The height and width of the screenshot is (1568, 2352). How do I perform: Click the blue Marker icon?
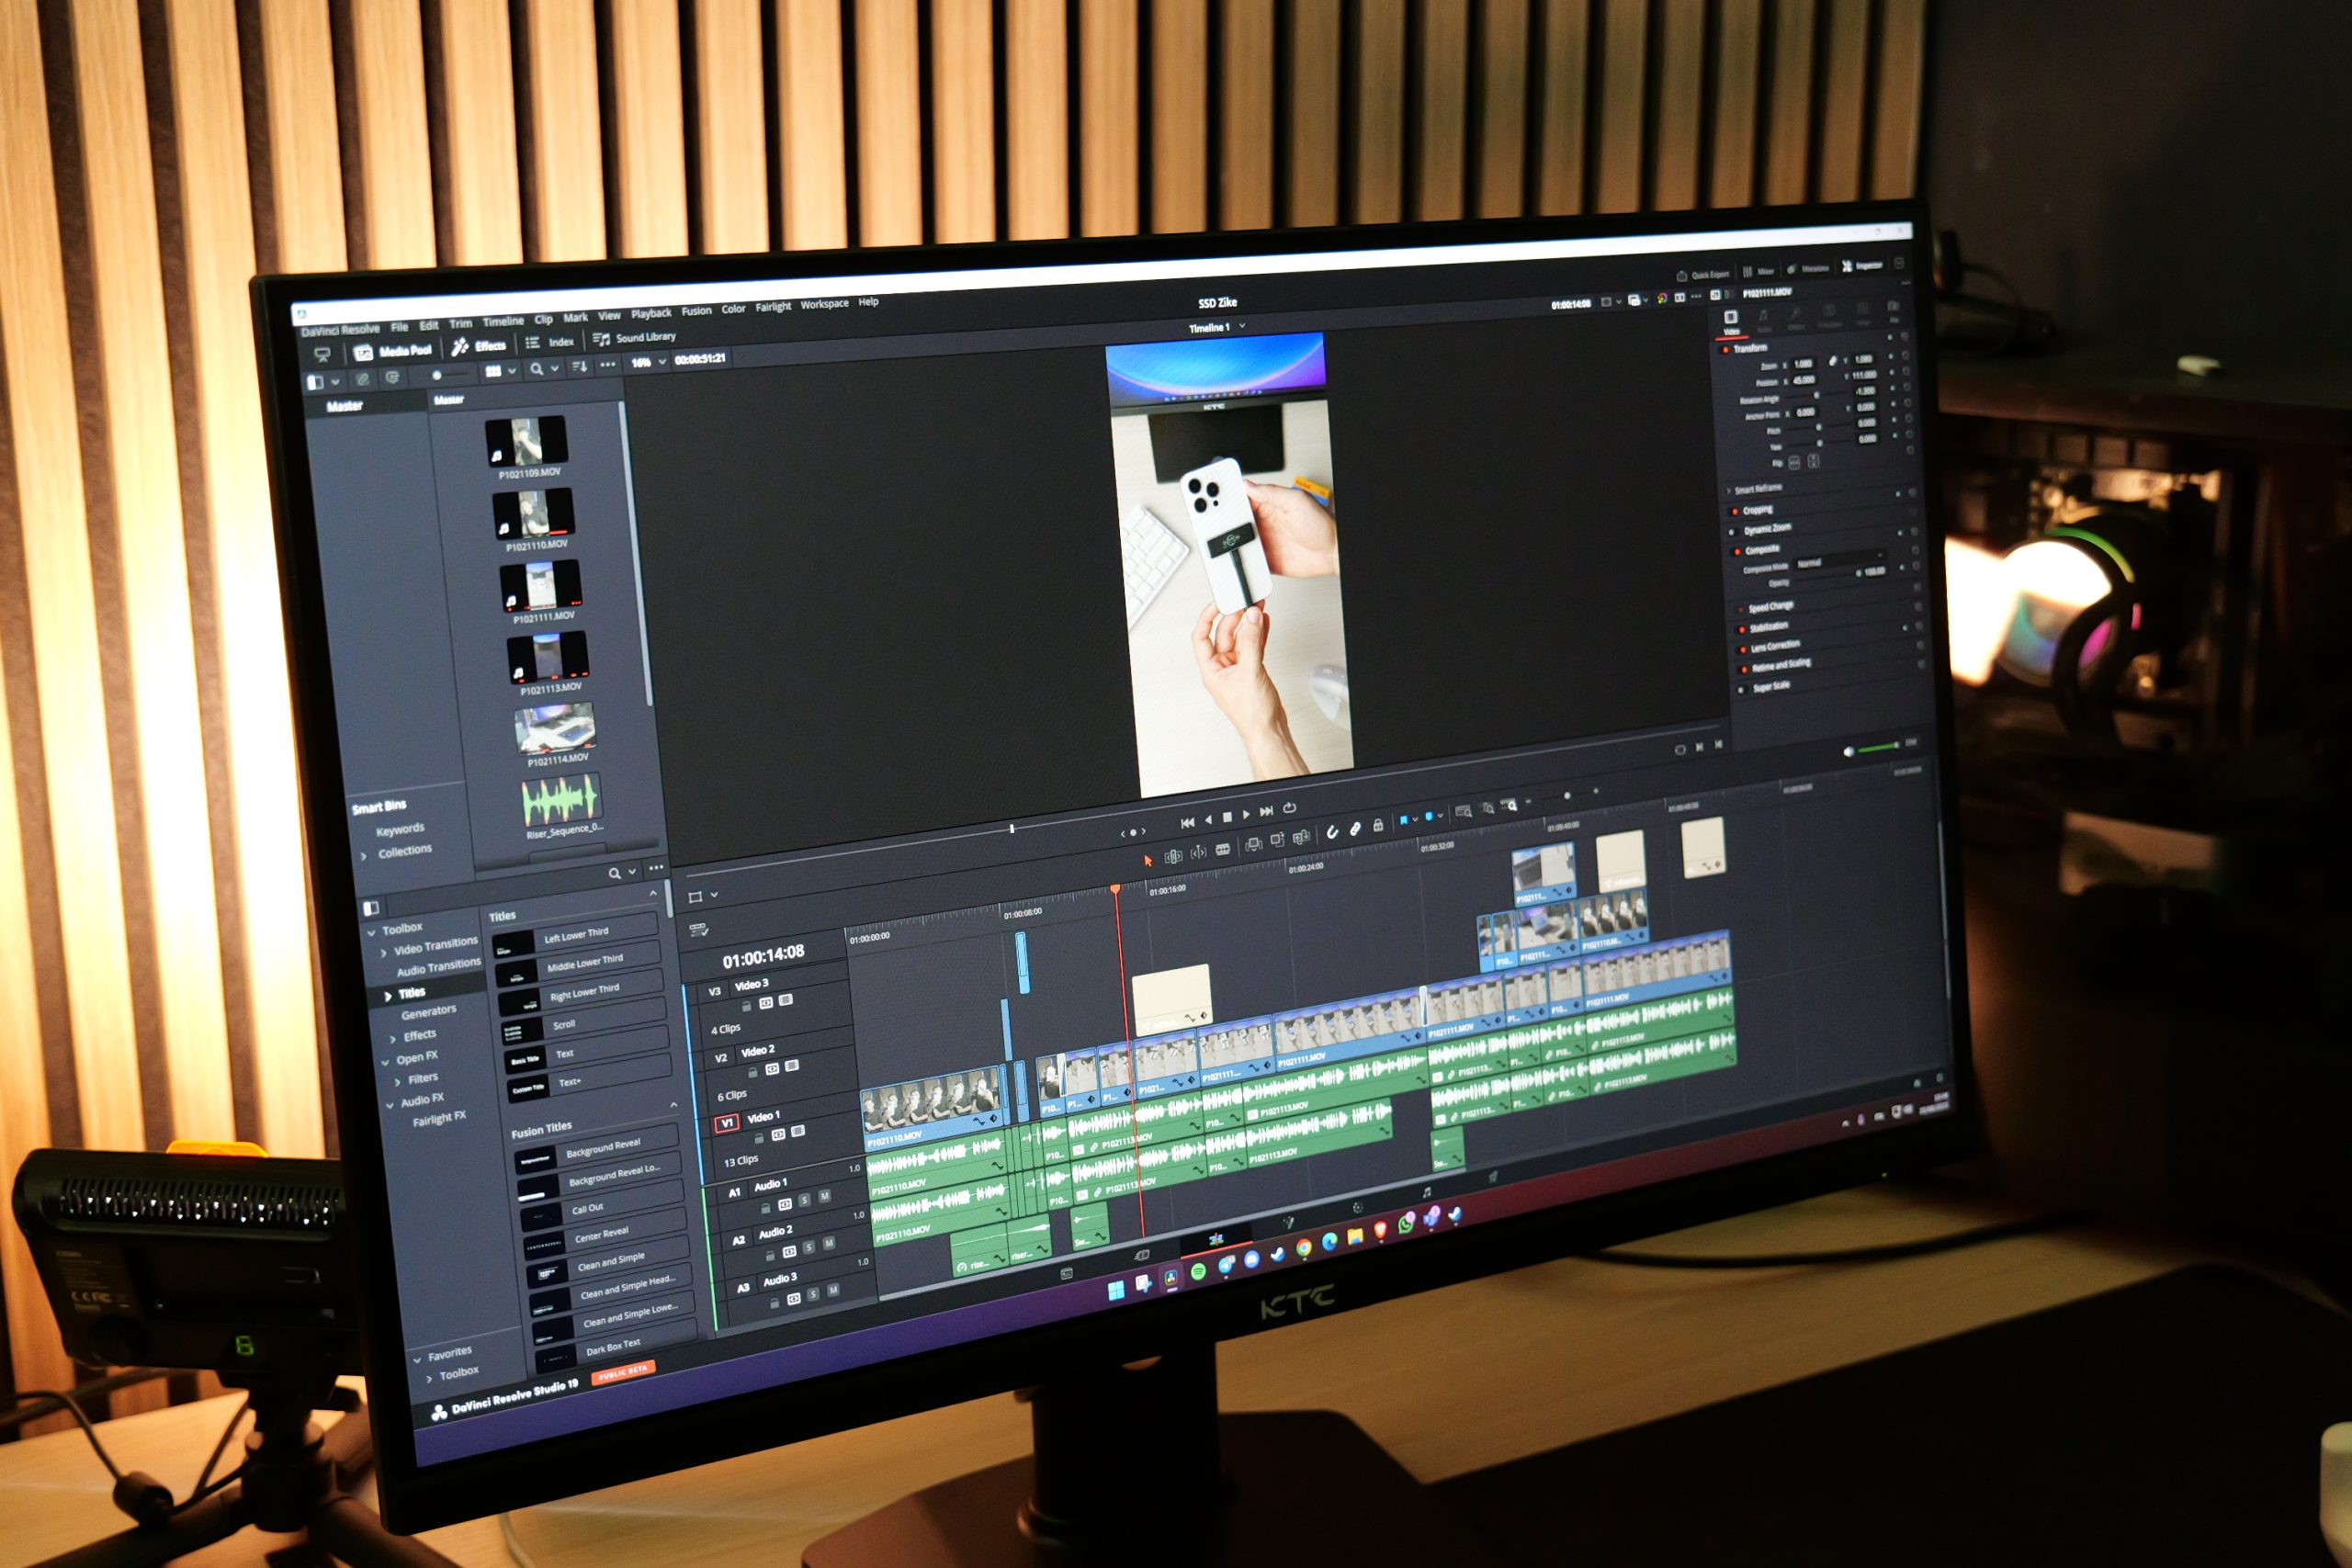tap(1429, 817)
